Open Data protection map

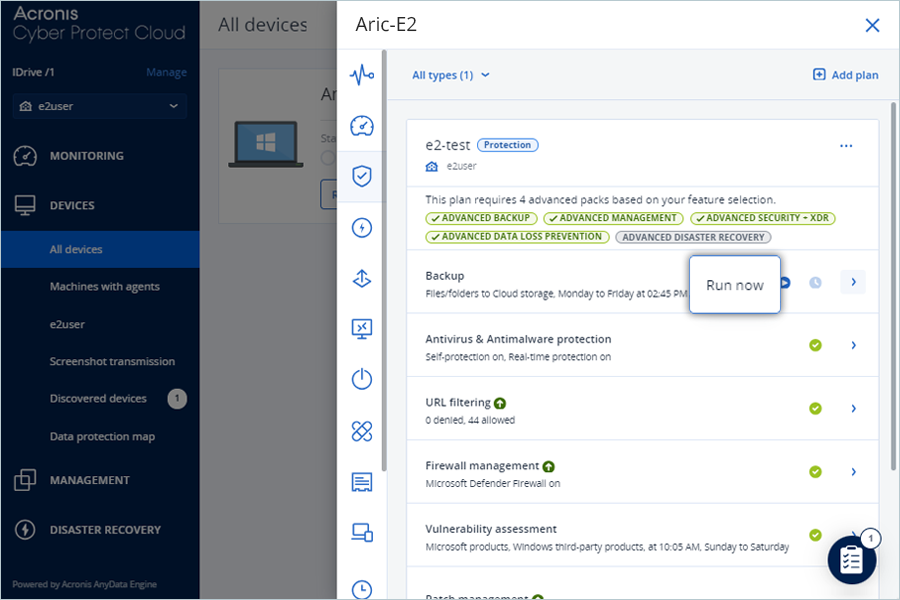(x=102, y=436)
